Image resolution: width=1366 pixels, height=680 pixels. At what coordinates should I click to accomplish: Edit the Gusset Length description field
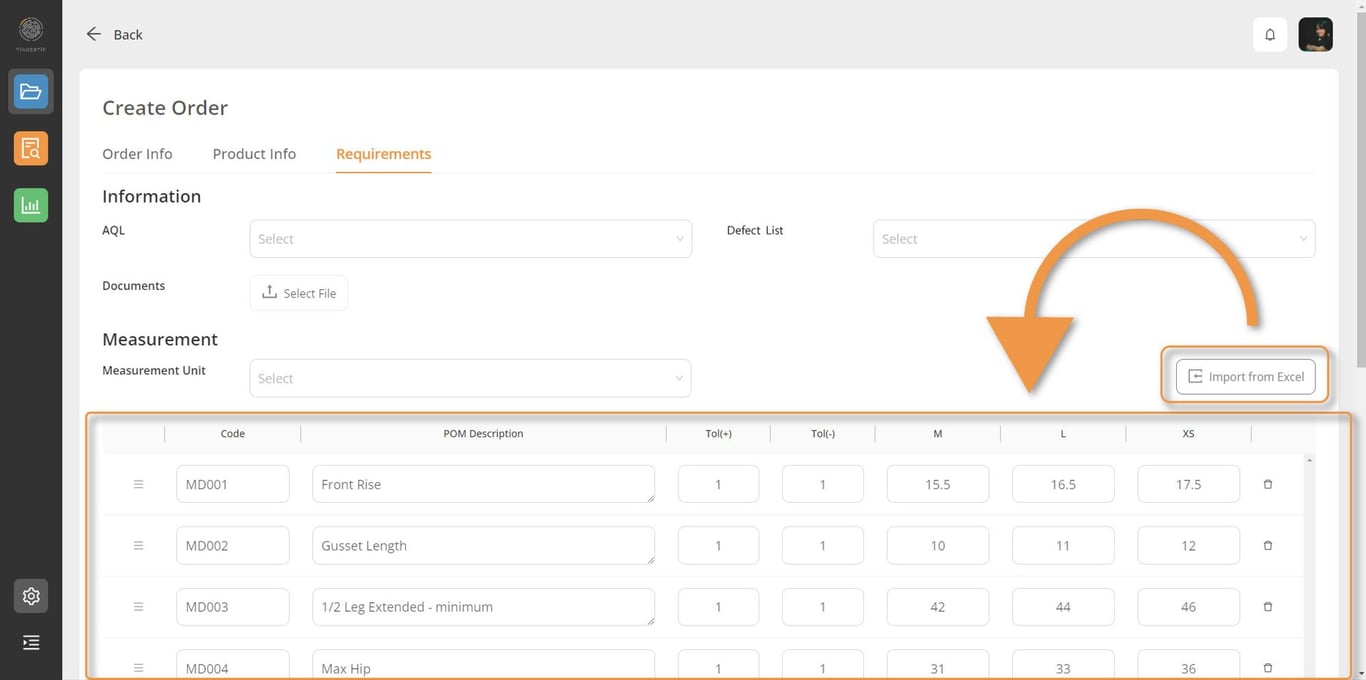click(483, 545)
